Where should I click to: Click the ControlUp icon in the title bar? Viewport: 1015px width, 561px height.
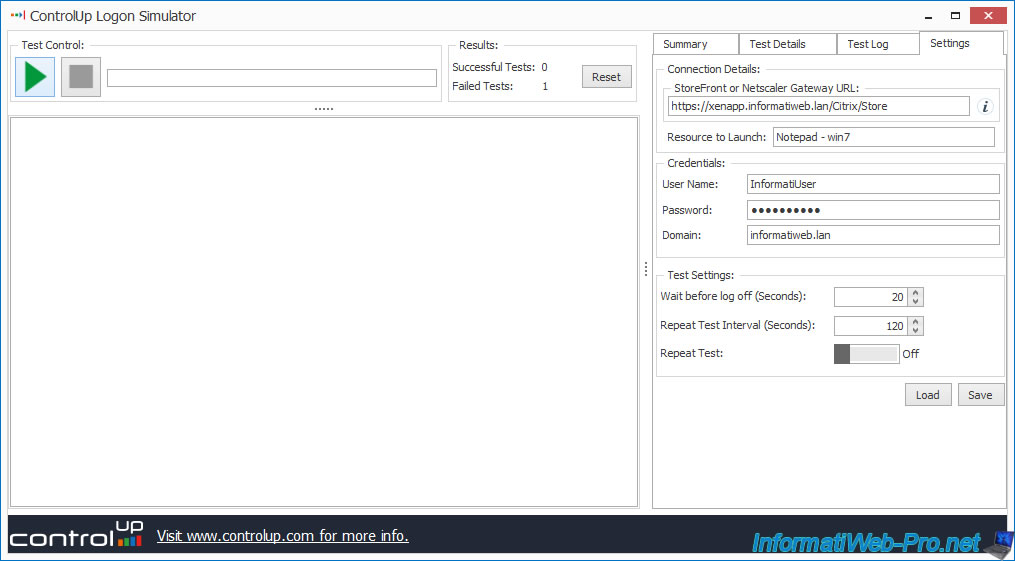[x=17, y=16]
